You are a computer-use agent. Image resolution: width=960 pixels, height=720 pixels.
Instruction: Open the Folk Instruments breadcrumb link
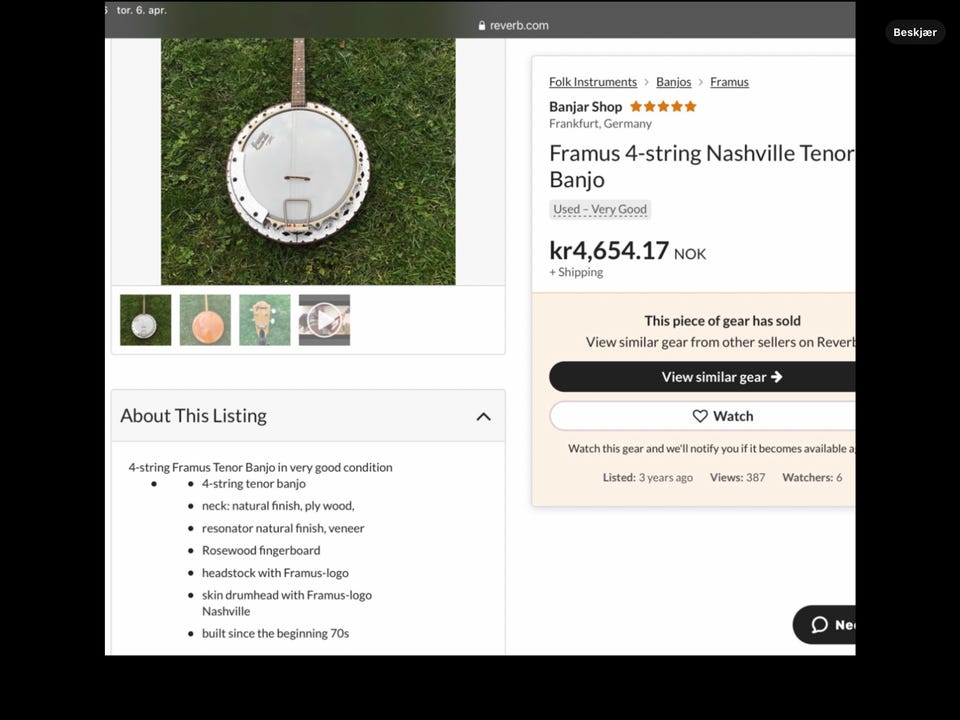[x=593, y=82]
